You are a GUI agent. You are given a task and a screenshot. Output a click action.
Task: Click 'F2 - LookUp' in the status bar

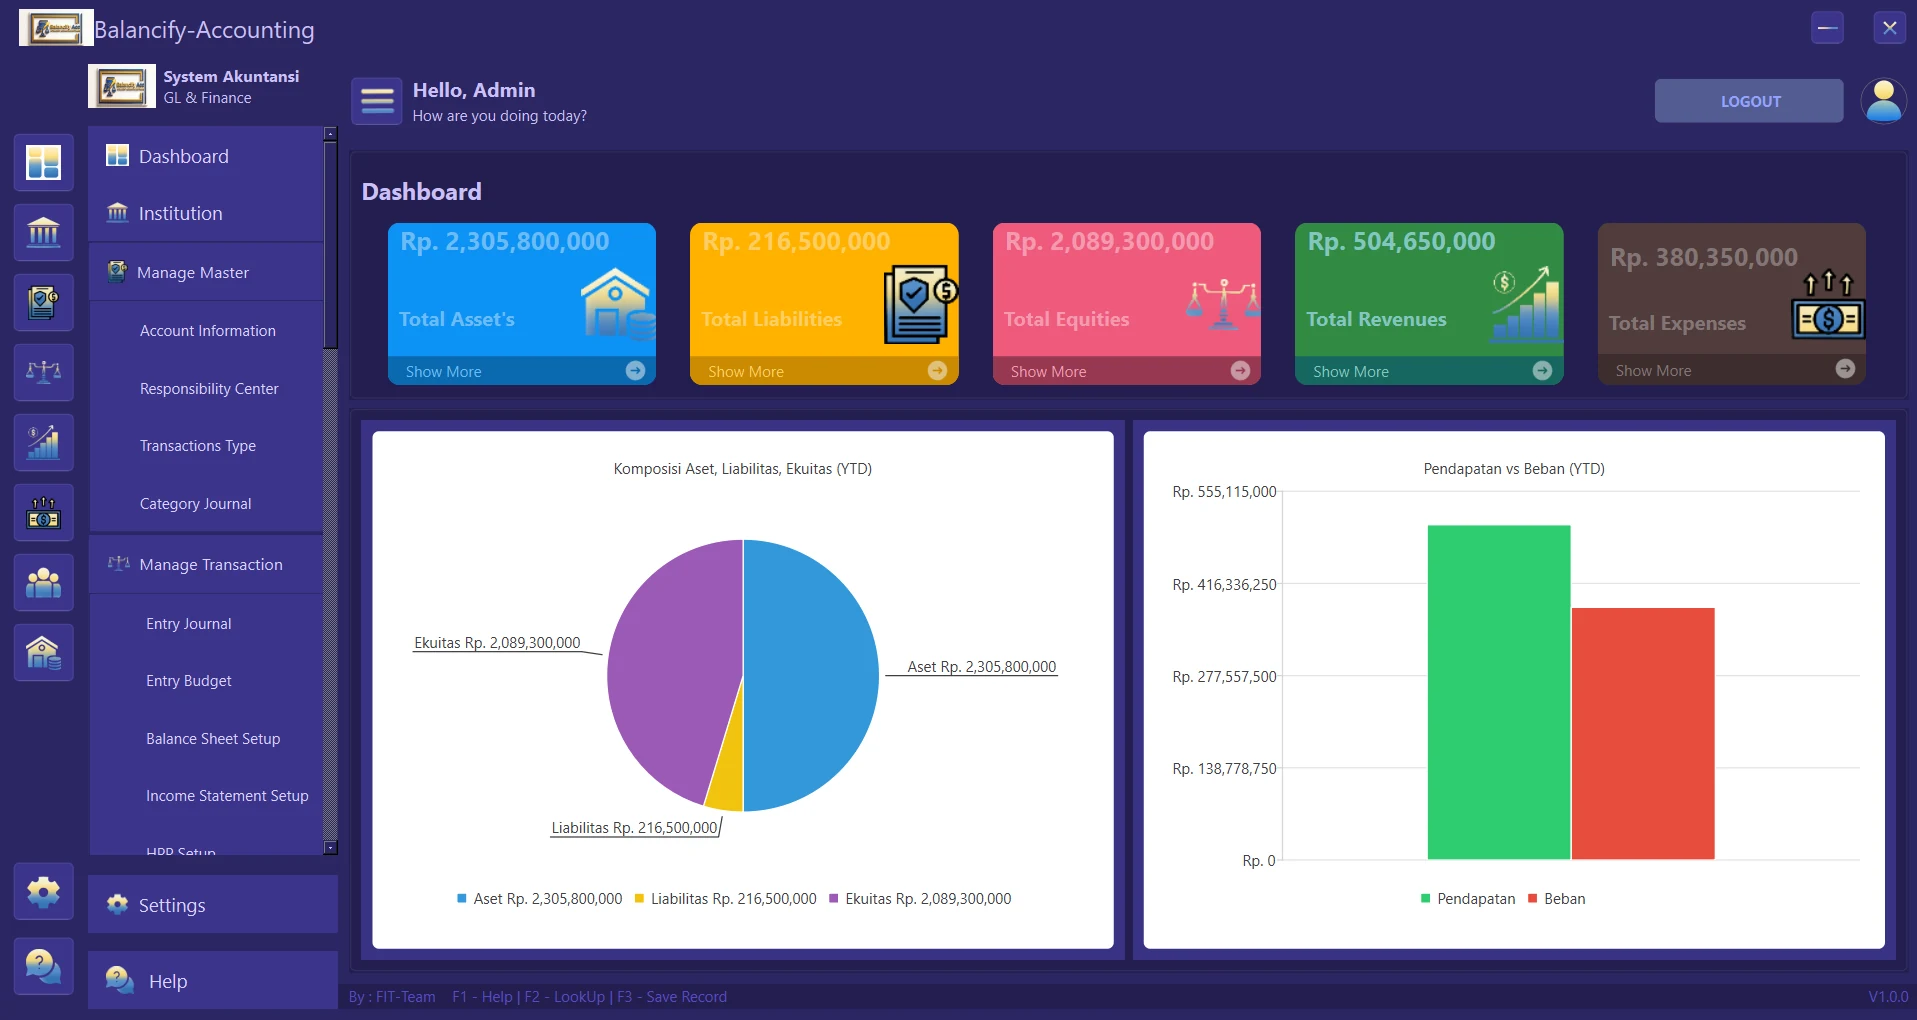point(565,997)
